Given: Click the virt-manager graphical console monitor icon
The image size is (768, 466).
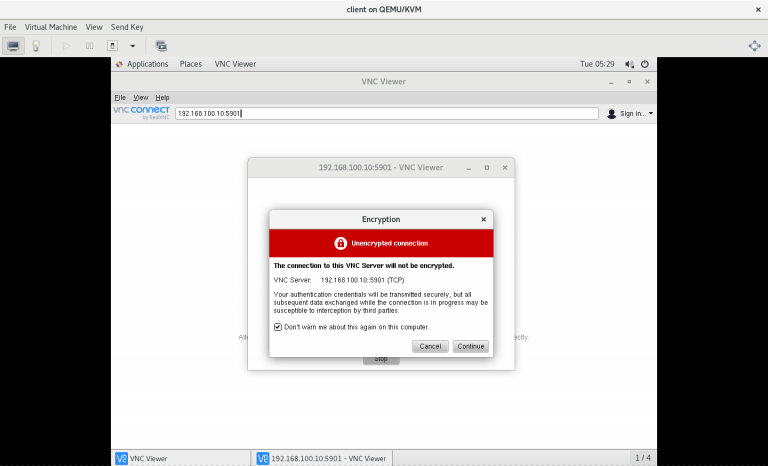Looking at the screenshot, I should [x=13, y=46].
